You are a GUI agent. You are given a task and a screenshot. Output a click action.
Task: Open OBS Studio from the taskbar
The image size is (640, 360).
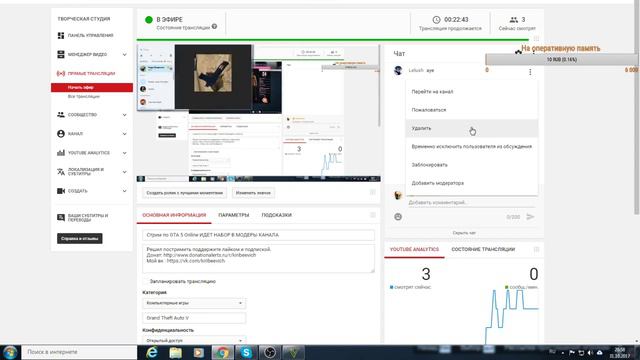270,352
